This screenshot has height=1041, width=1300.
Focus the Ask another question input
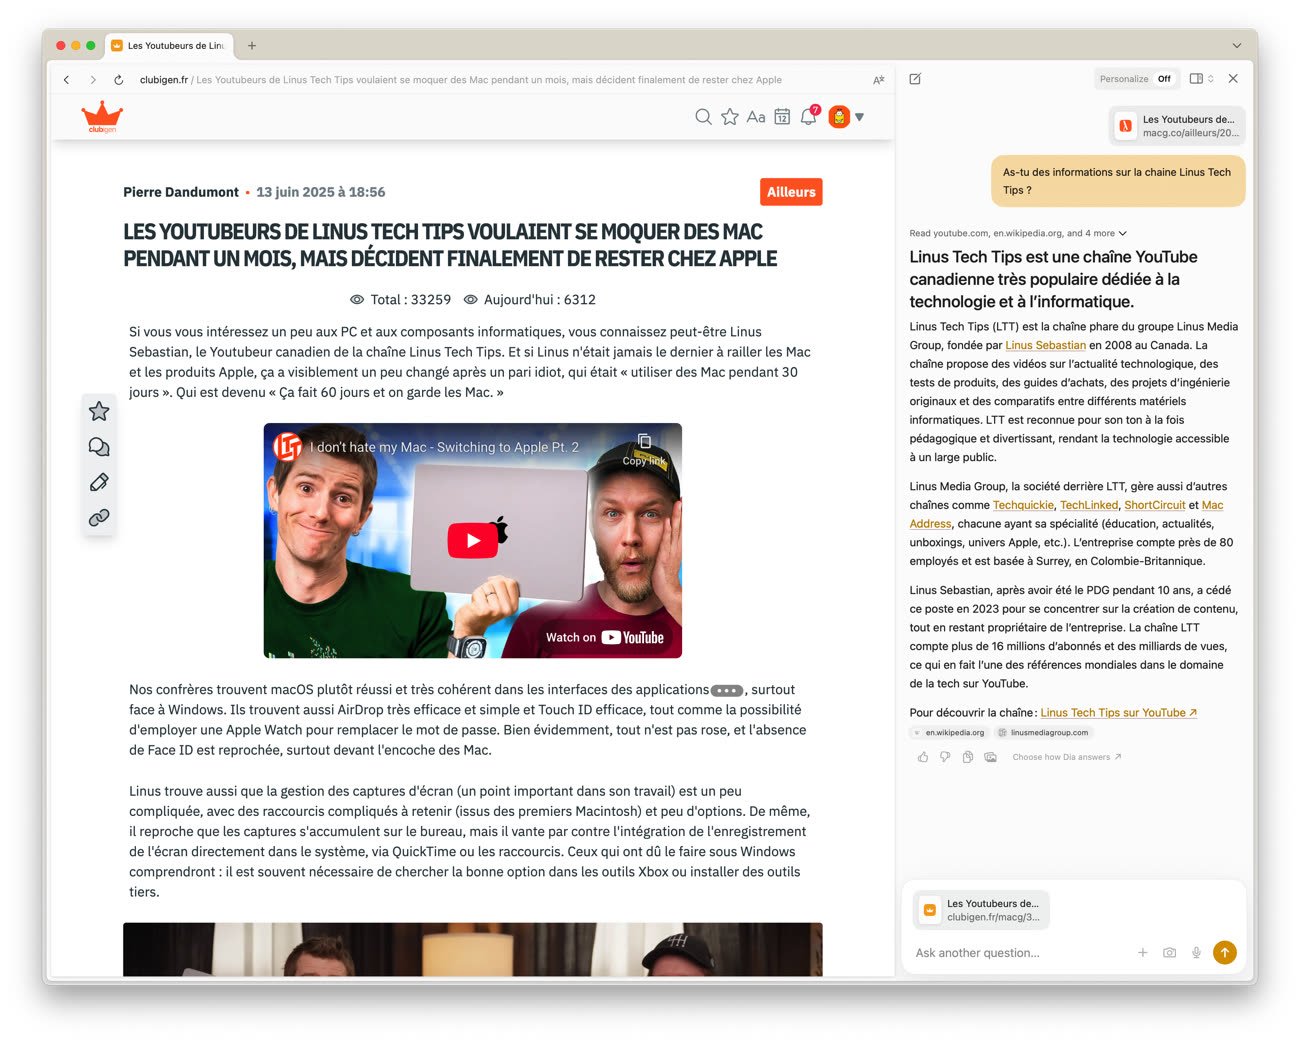coord(1020,953)
